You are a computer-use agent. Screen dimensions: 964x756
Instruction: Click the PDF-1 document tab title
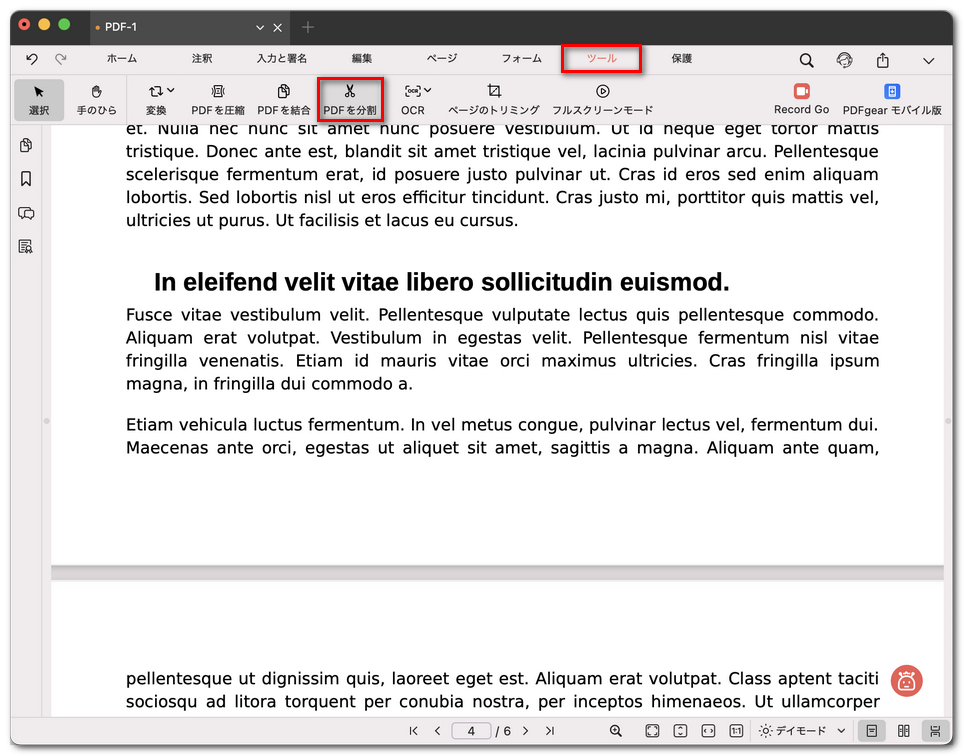pyautogui.click(x=121, y=27)
